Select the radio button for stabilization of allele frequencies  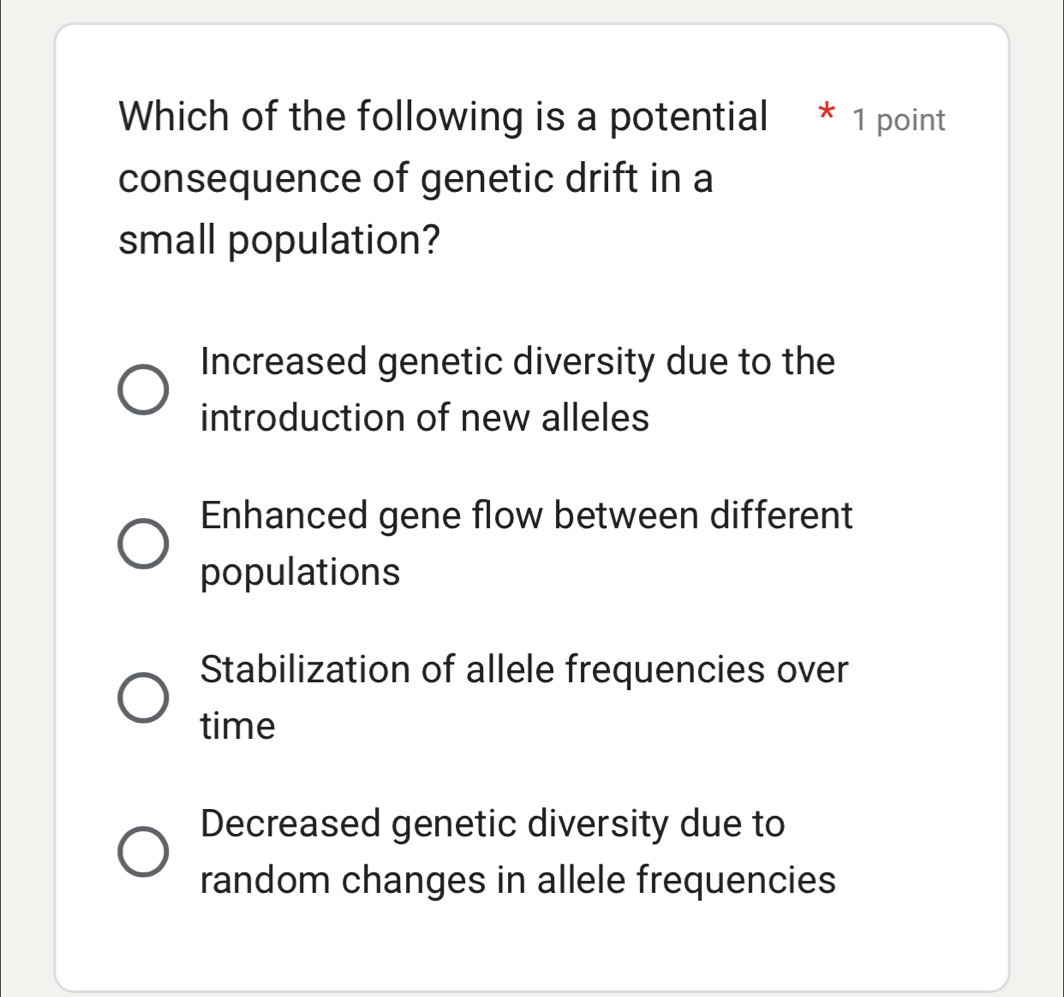[143, 697]
